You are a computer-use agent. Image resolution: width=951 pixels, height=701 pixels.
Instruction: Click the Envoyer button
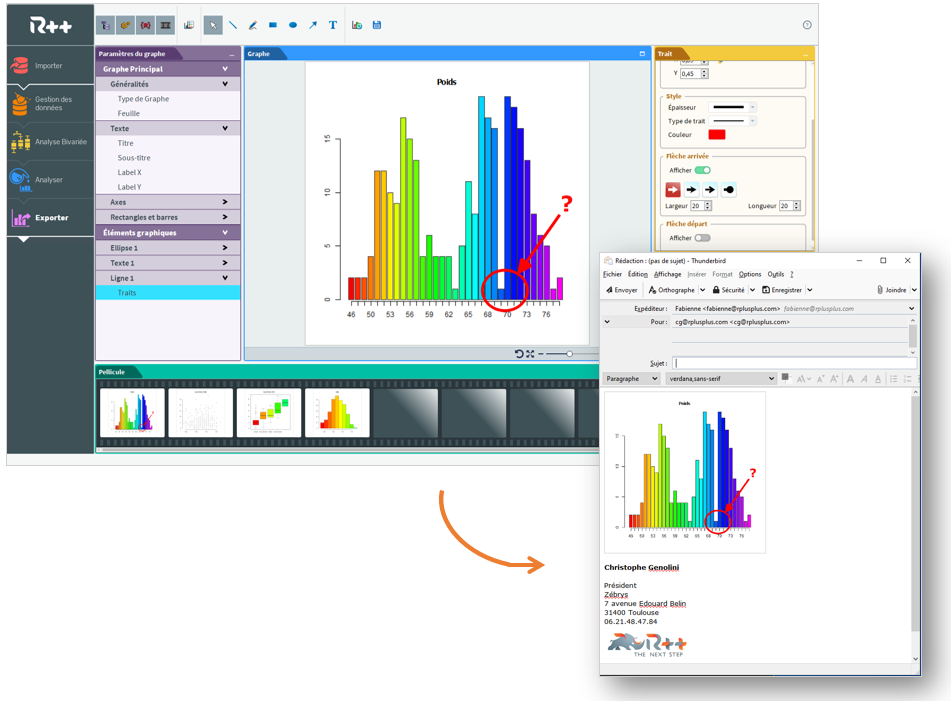pos(622,290)
